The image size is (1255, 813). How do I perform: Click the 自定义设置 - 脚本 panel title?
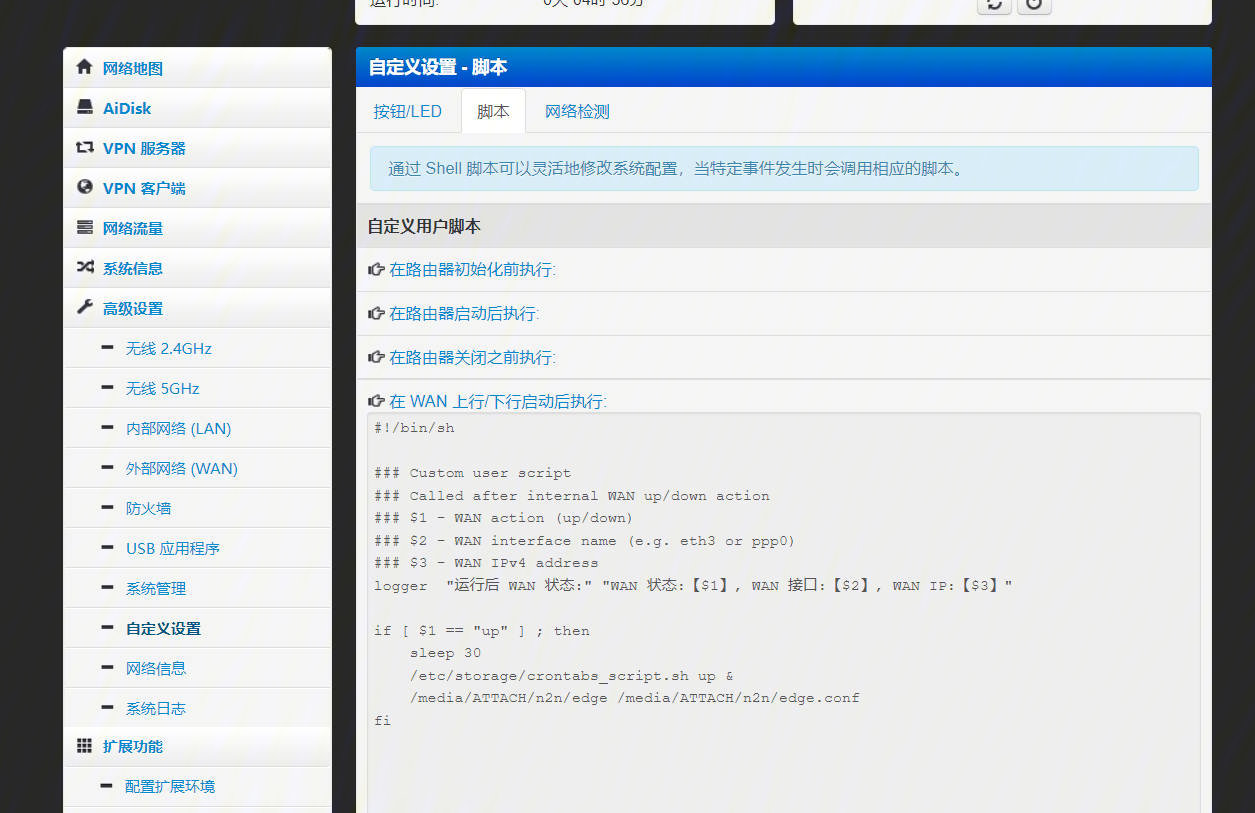(x=438, y=67)
